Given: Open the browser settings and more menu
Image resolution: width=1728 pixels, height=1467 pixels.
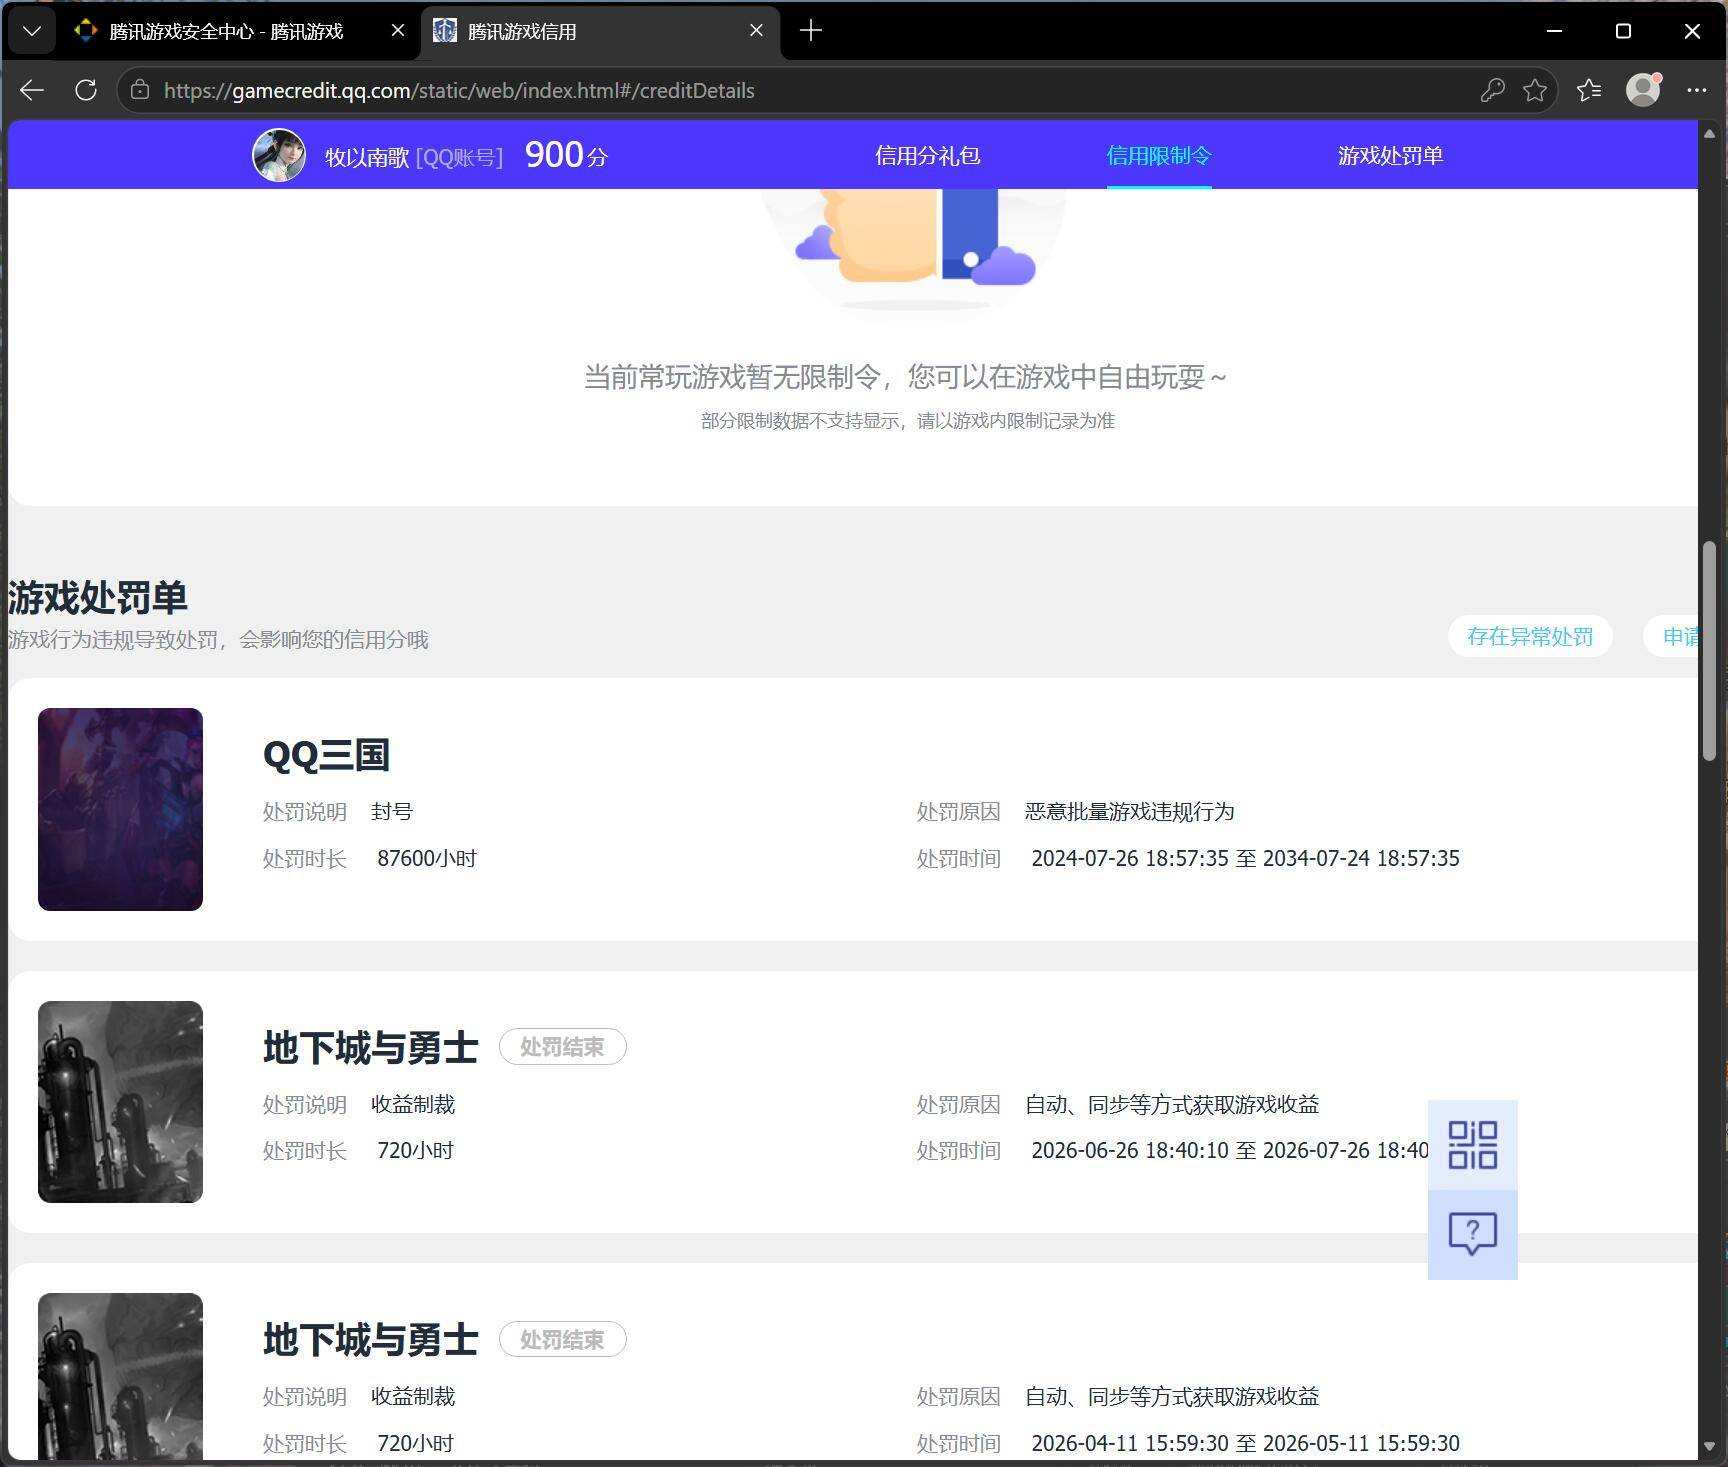Looking at the screenshot, I should (x=1697, y=90).
